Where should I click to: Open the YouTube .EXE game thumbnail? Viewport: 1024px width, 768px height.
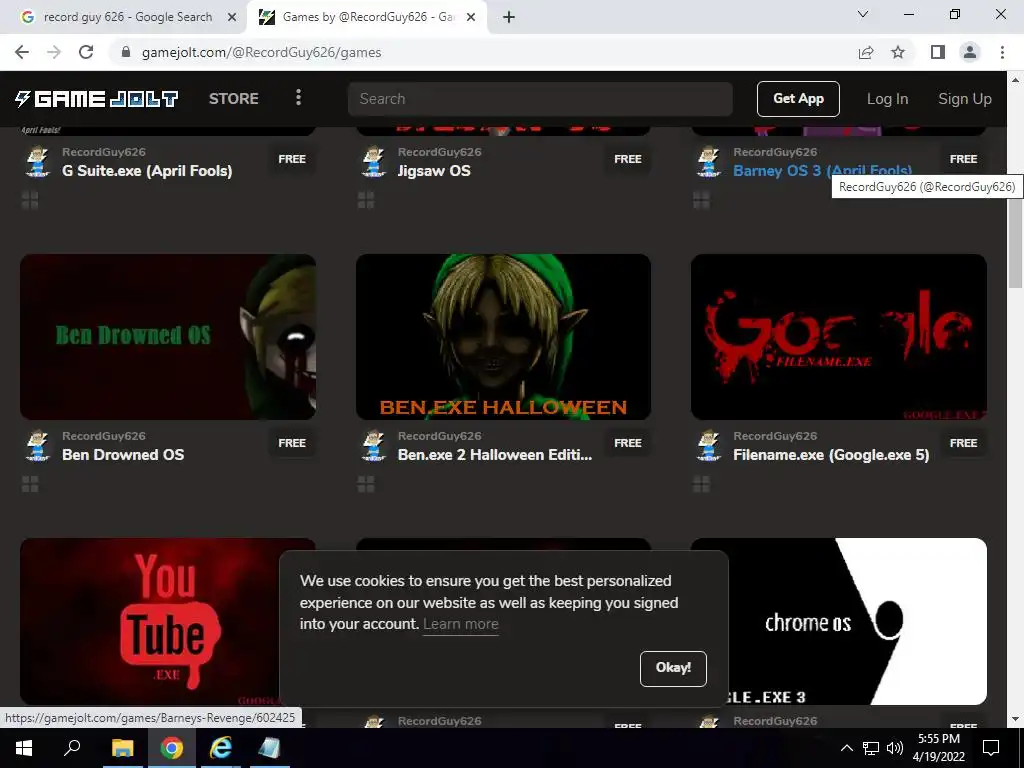(x=150, y=621)
